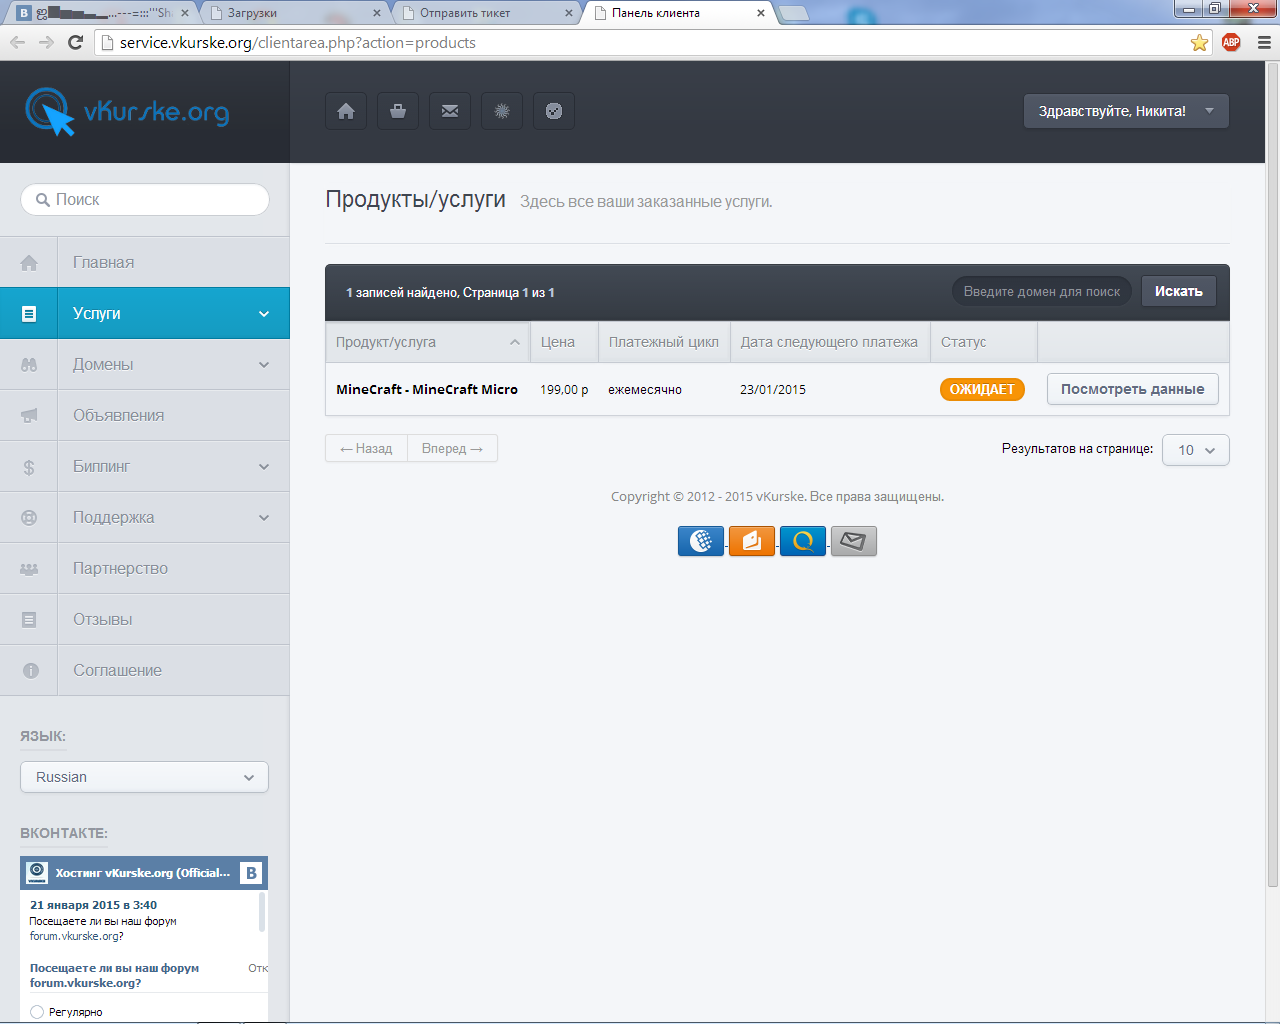Switch to the first VK browser tab

pyautogui.click(x=100, y=13)
